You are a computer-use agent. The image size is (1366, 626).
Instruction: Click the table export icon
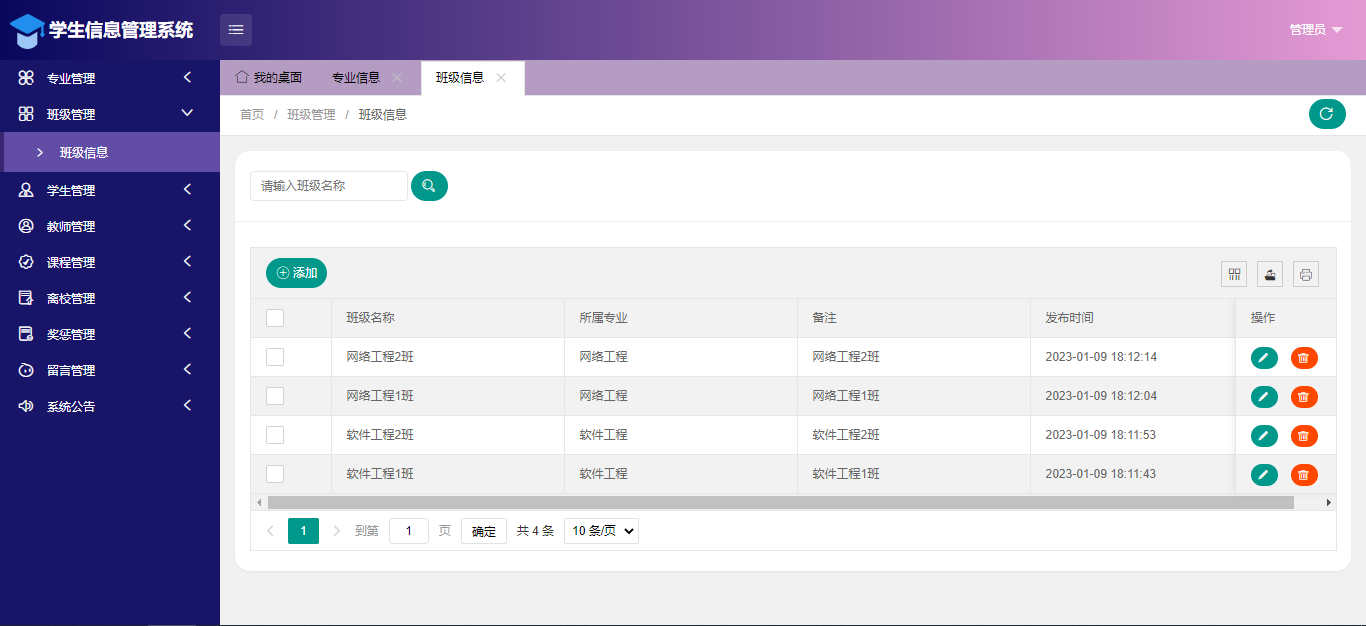click(1270, 274)
